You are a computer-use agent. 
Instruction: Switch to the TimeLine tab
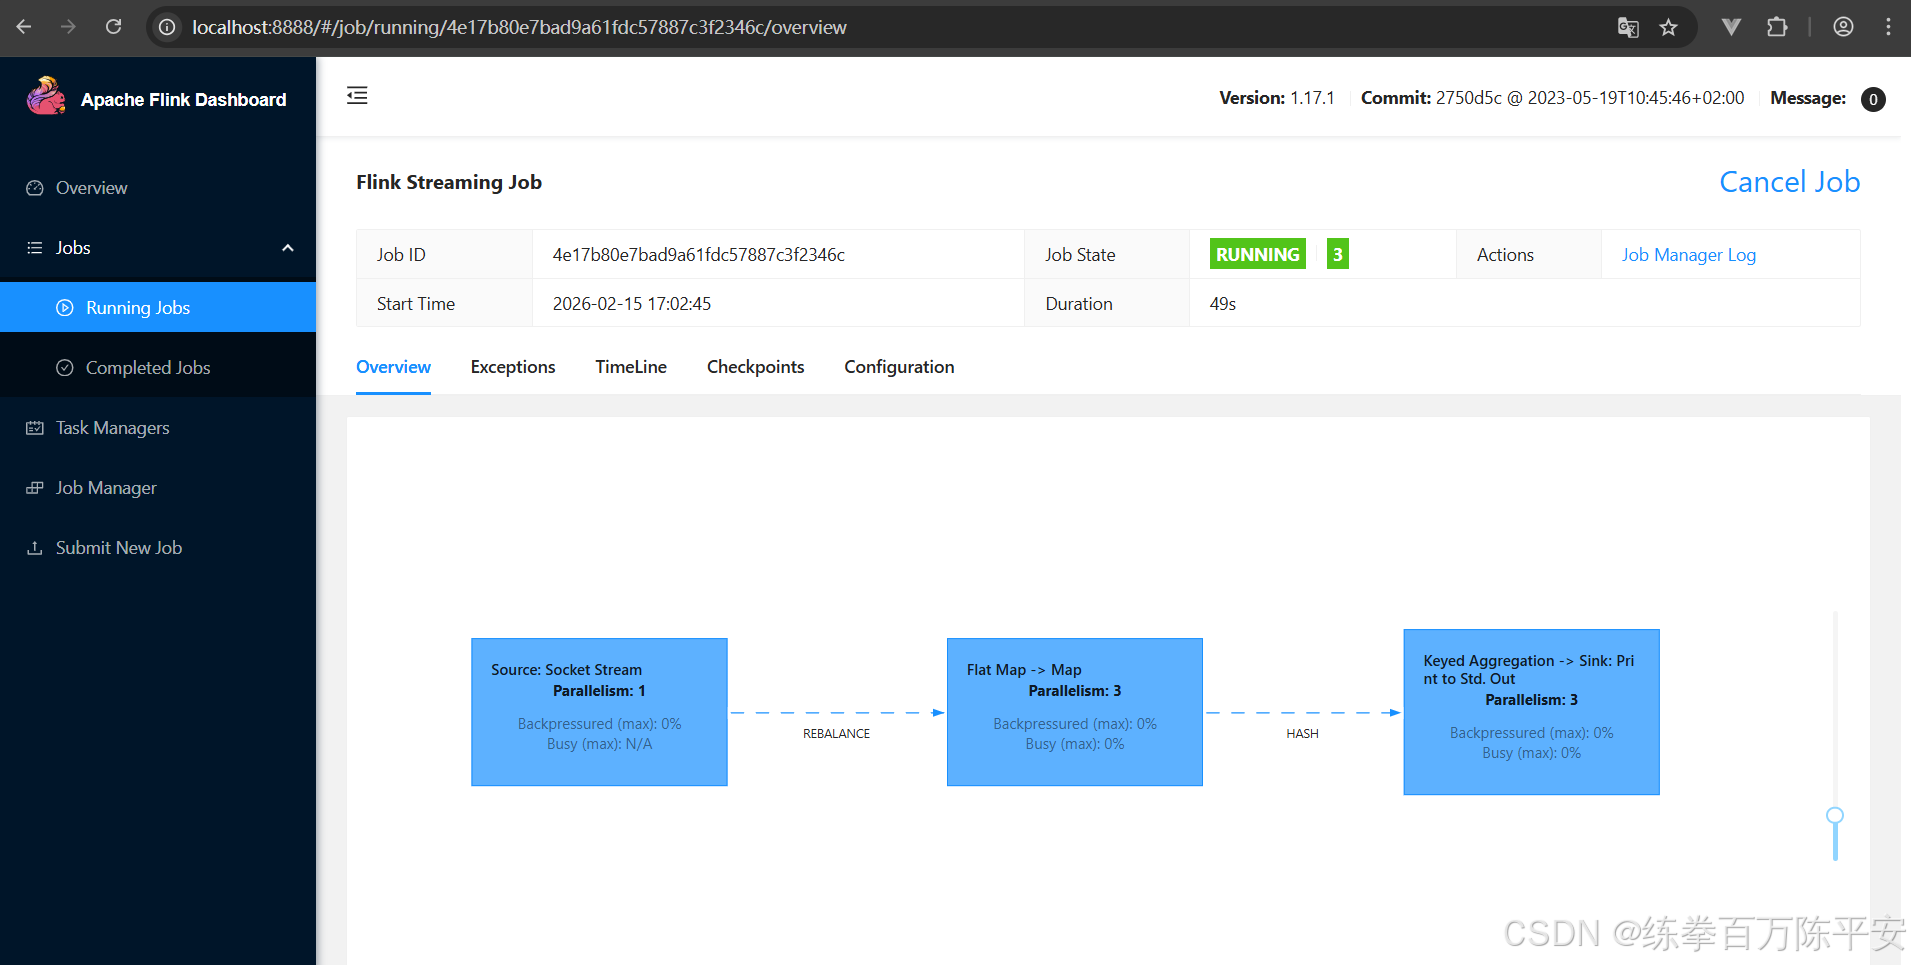[631, 367]
